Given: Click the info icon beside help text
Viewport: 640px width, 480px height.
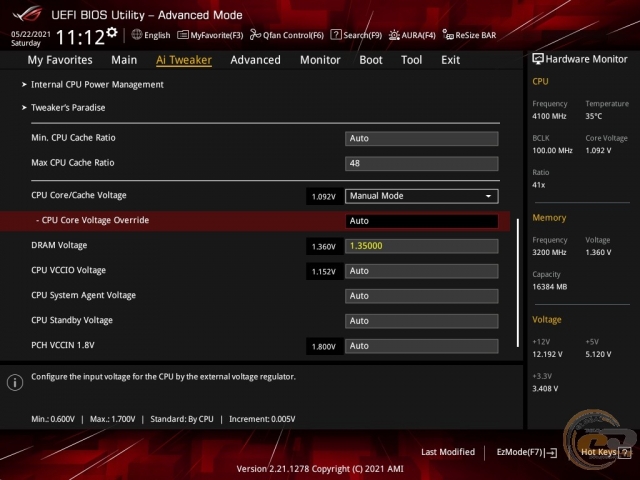Looking at the screenshot, I should pos(15,382).
